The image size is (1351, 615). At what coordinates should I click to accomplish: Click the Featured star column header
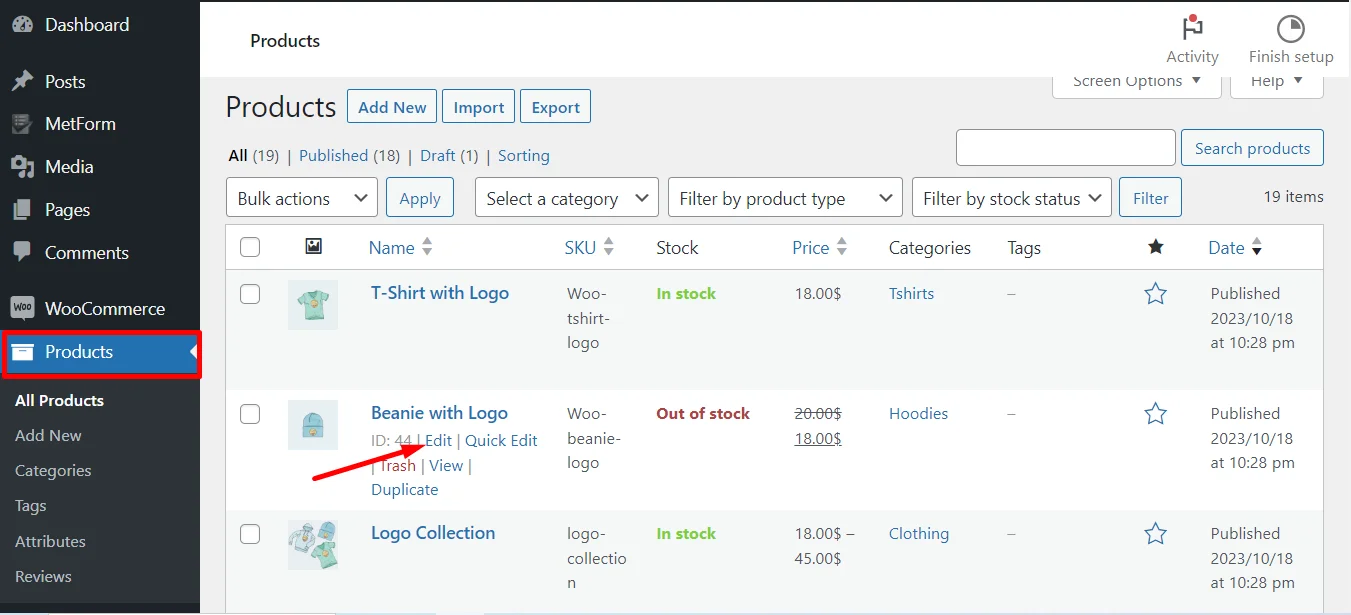click(x=1156, y=247)
